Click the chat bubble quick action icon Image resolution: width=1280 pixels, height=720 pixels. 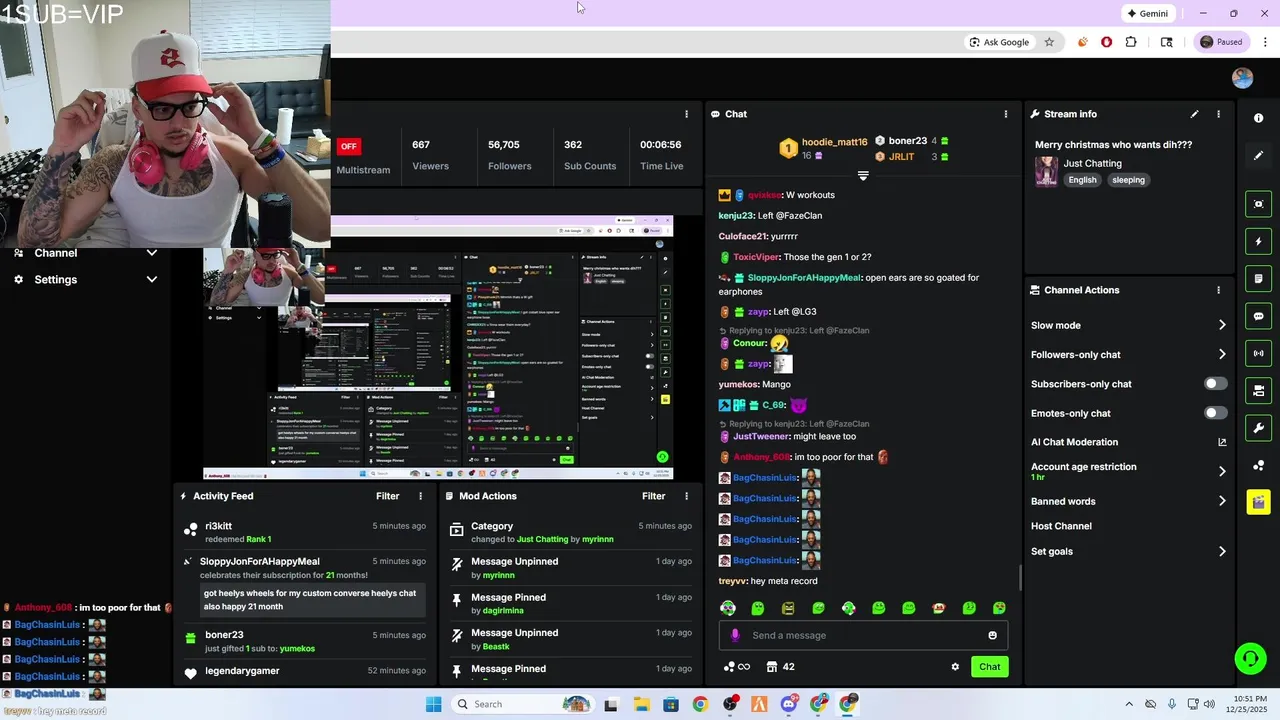[1258, 316]
